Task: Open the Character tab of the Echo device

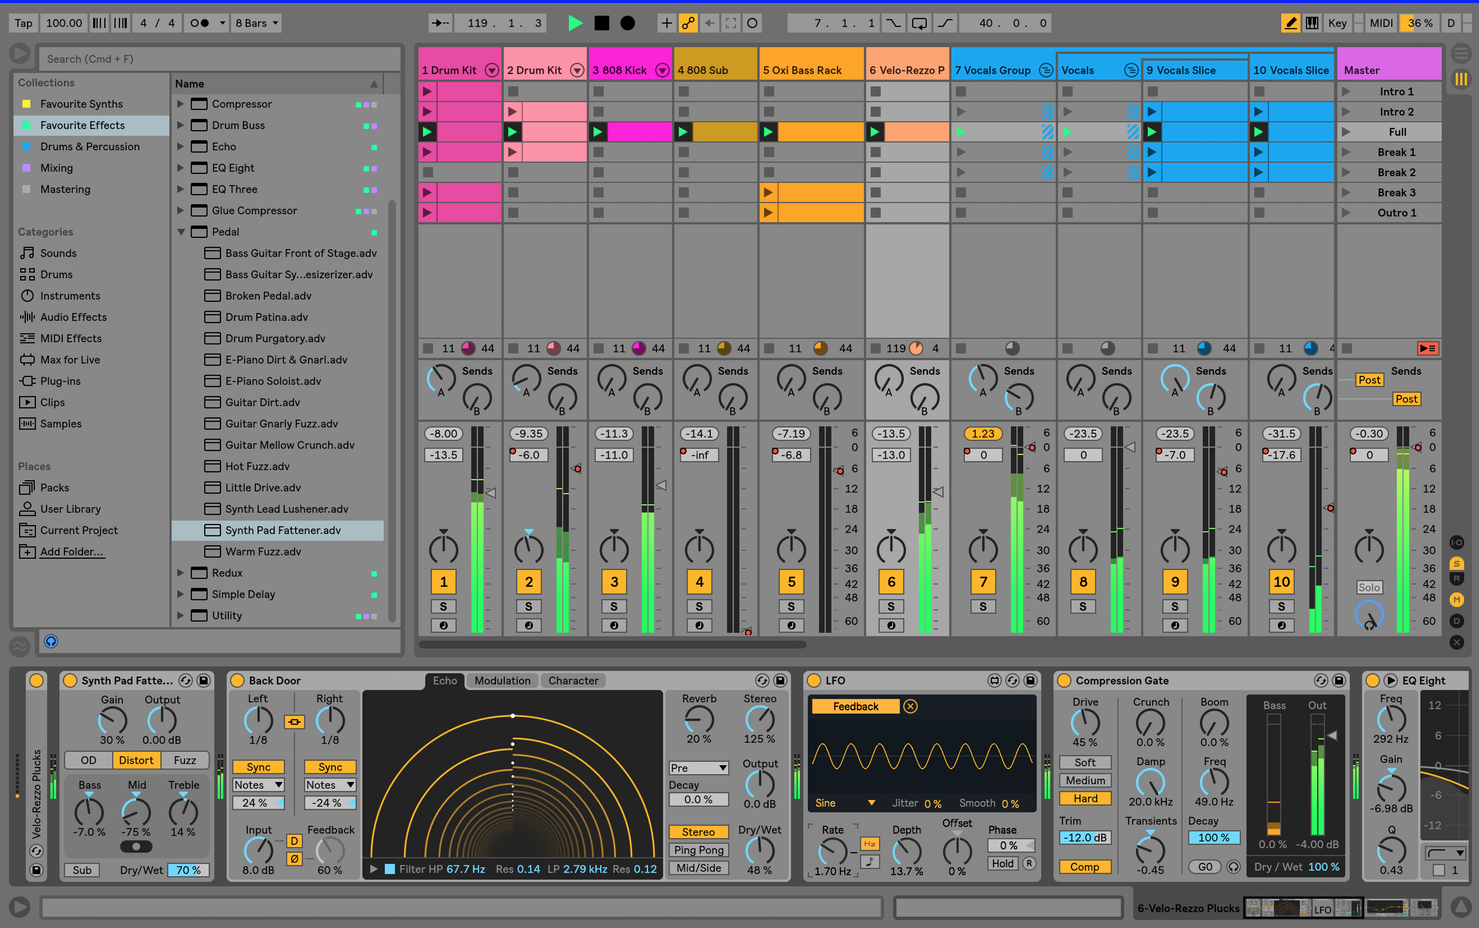Action: (x=573, y=680)
